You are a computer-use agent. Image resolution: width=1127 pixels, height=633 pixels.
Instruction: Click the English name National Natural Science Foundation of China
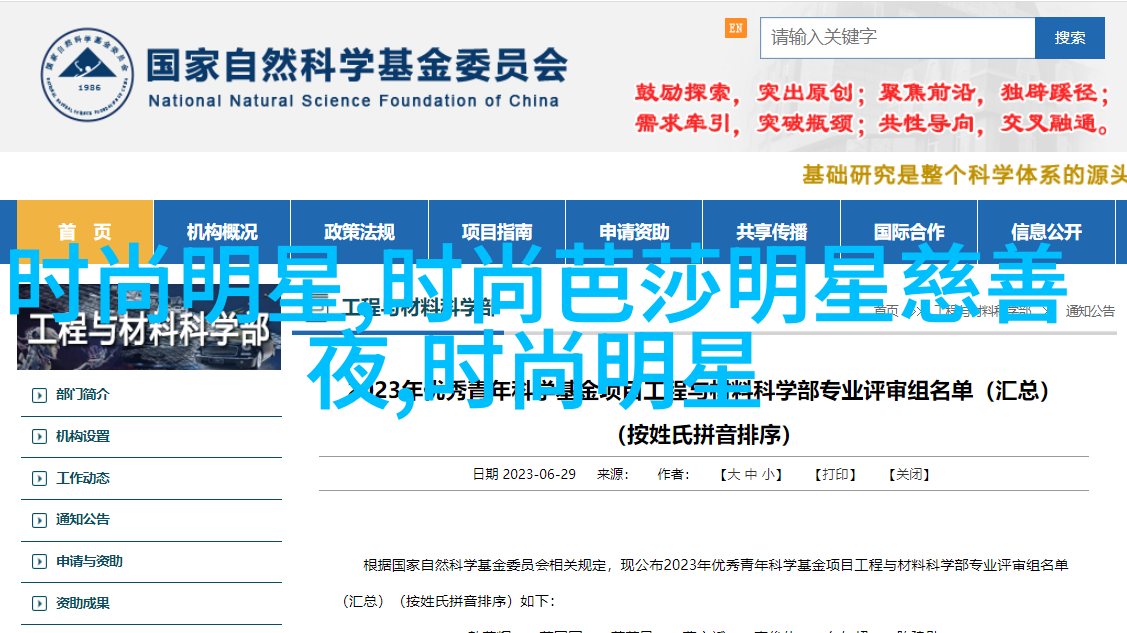tap(354, 101)
